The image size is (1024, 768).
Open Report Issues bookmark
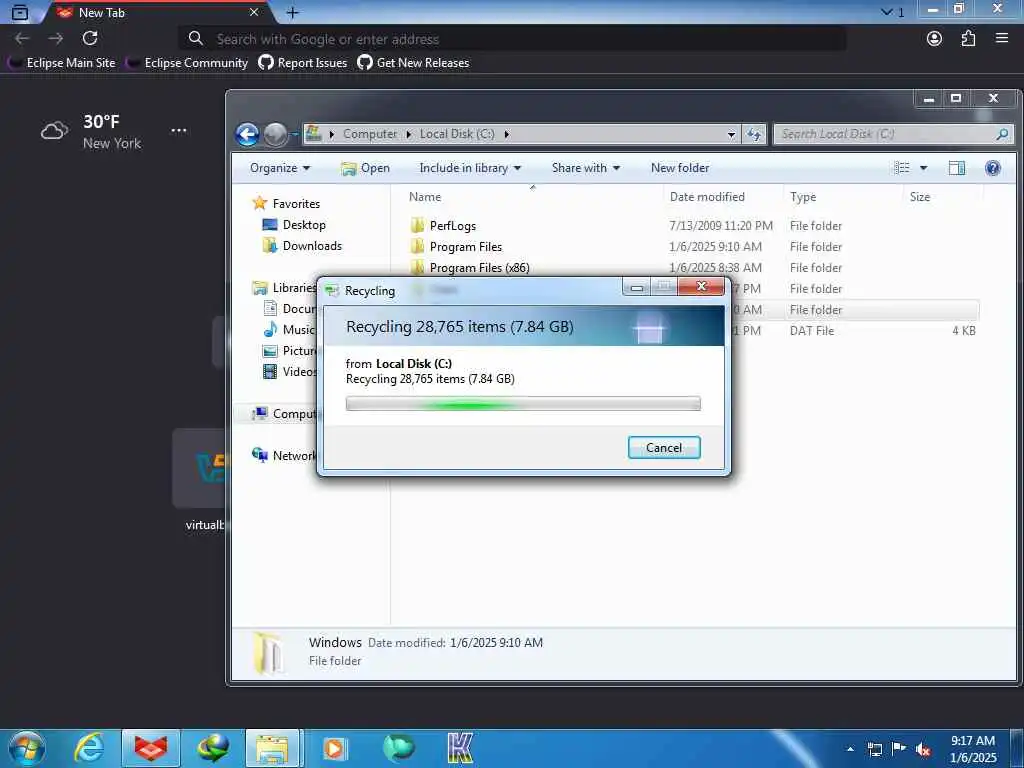[x=303, y=63]
